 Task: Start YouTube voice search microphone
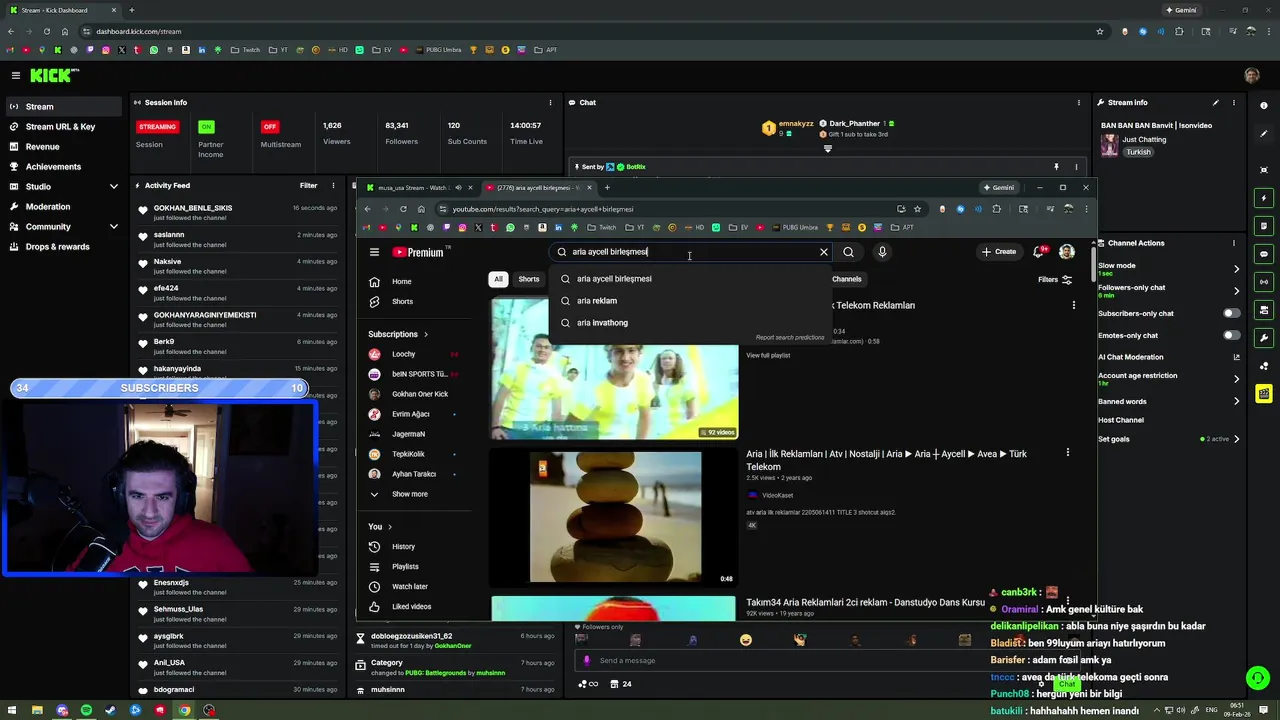click(x=882, y=252)
